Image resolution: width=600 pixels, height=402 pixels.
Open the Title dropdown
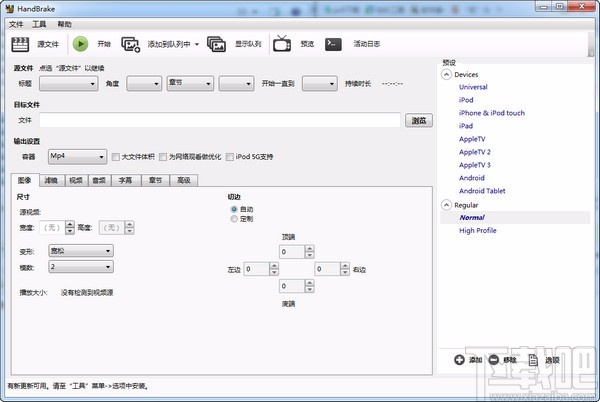click(68, 83)
